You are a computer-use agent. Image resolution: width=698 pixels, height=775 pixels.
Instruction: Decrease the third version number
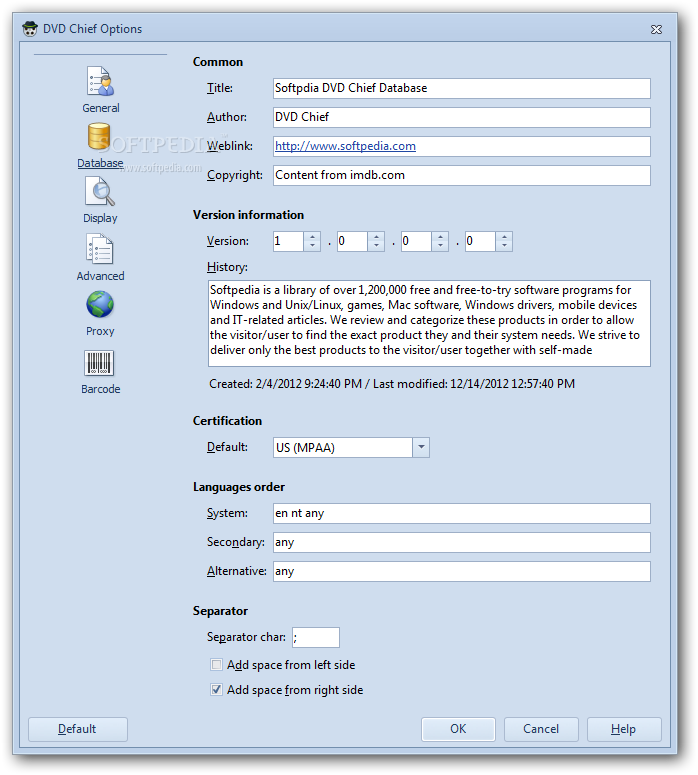click(x=440, y=246)
